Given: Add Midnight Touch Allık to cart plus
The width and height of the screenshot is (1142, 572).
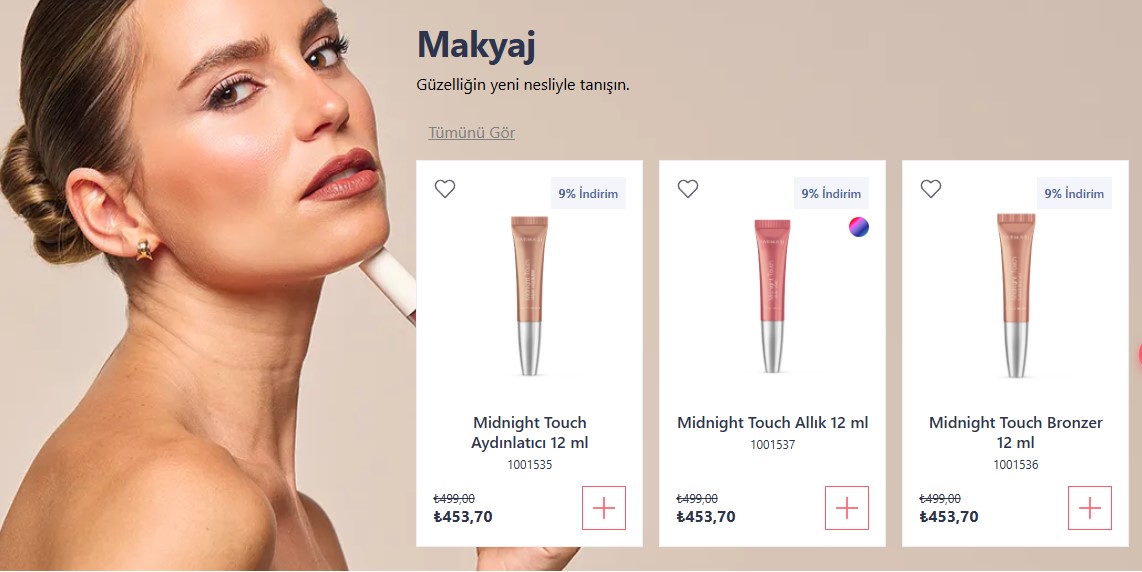Looking at the screenshot, I should pos(847,508).
